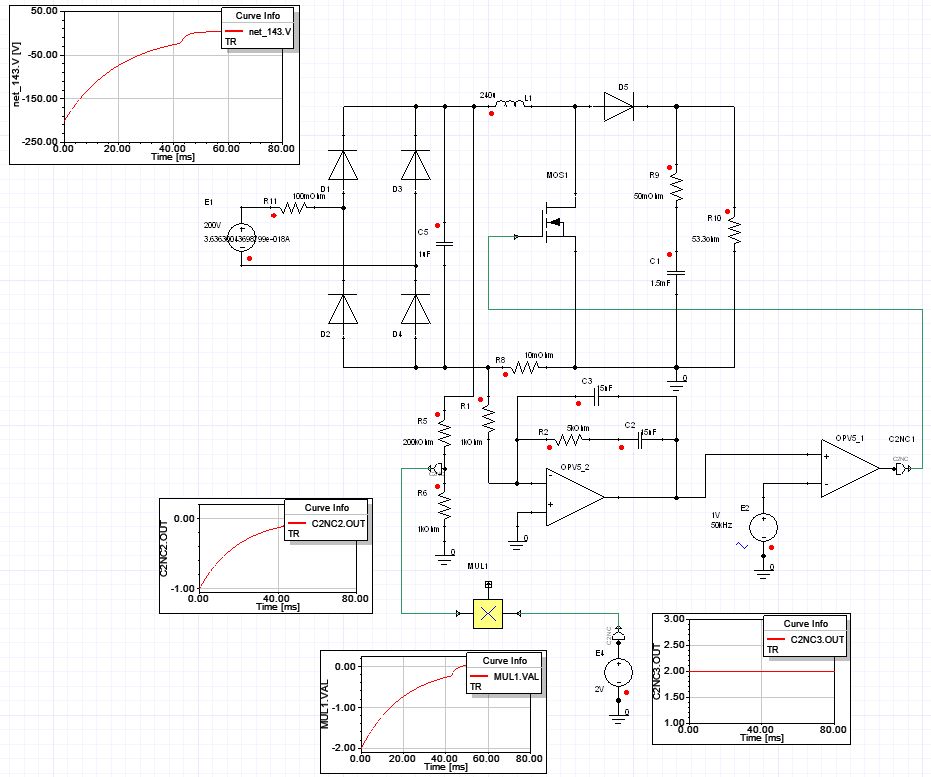Select capacitor C3 symbol
Image resolution: width=931 pixels, height=777 pixels.
597,397
